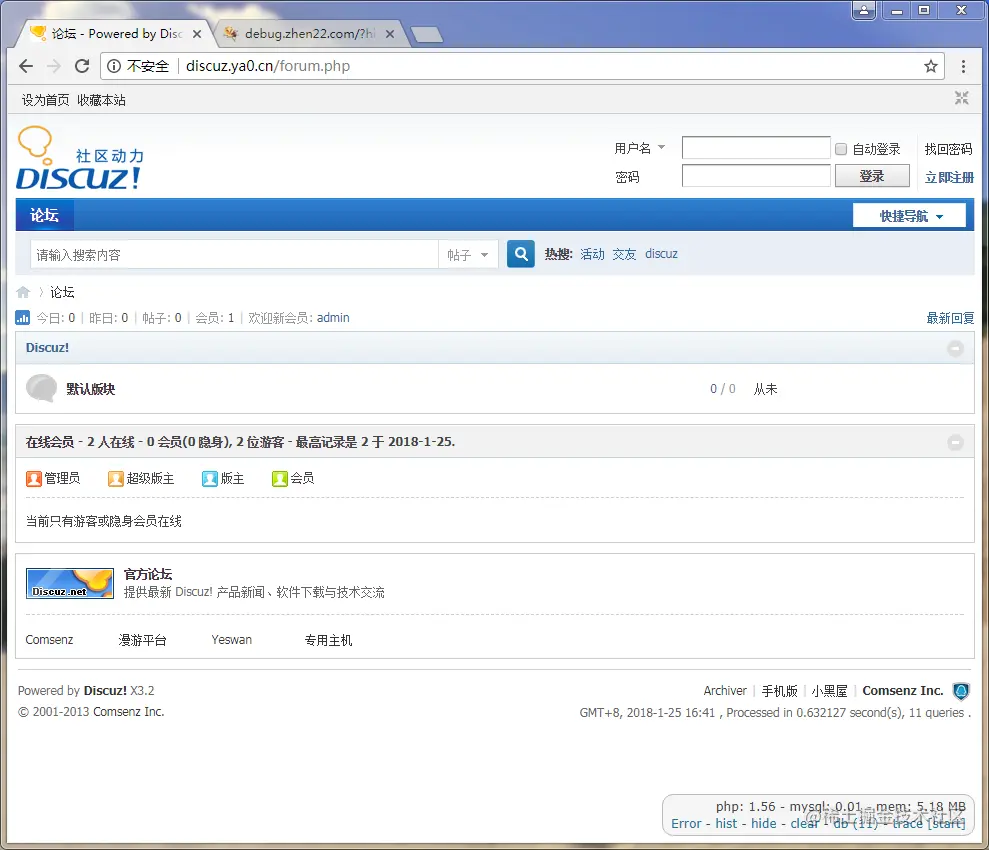Go back with the browser back arrow
989x850 pixels.
[x=26, y=66]
